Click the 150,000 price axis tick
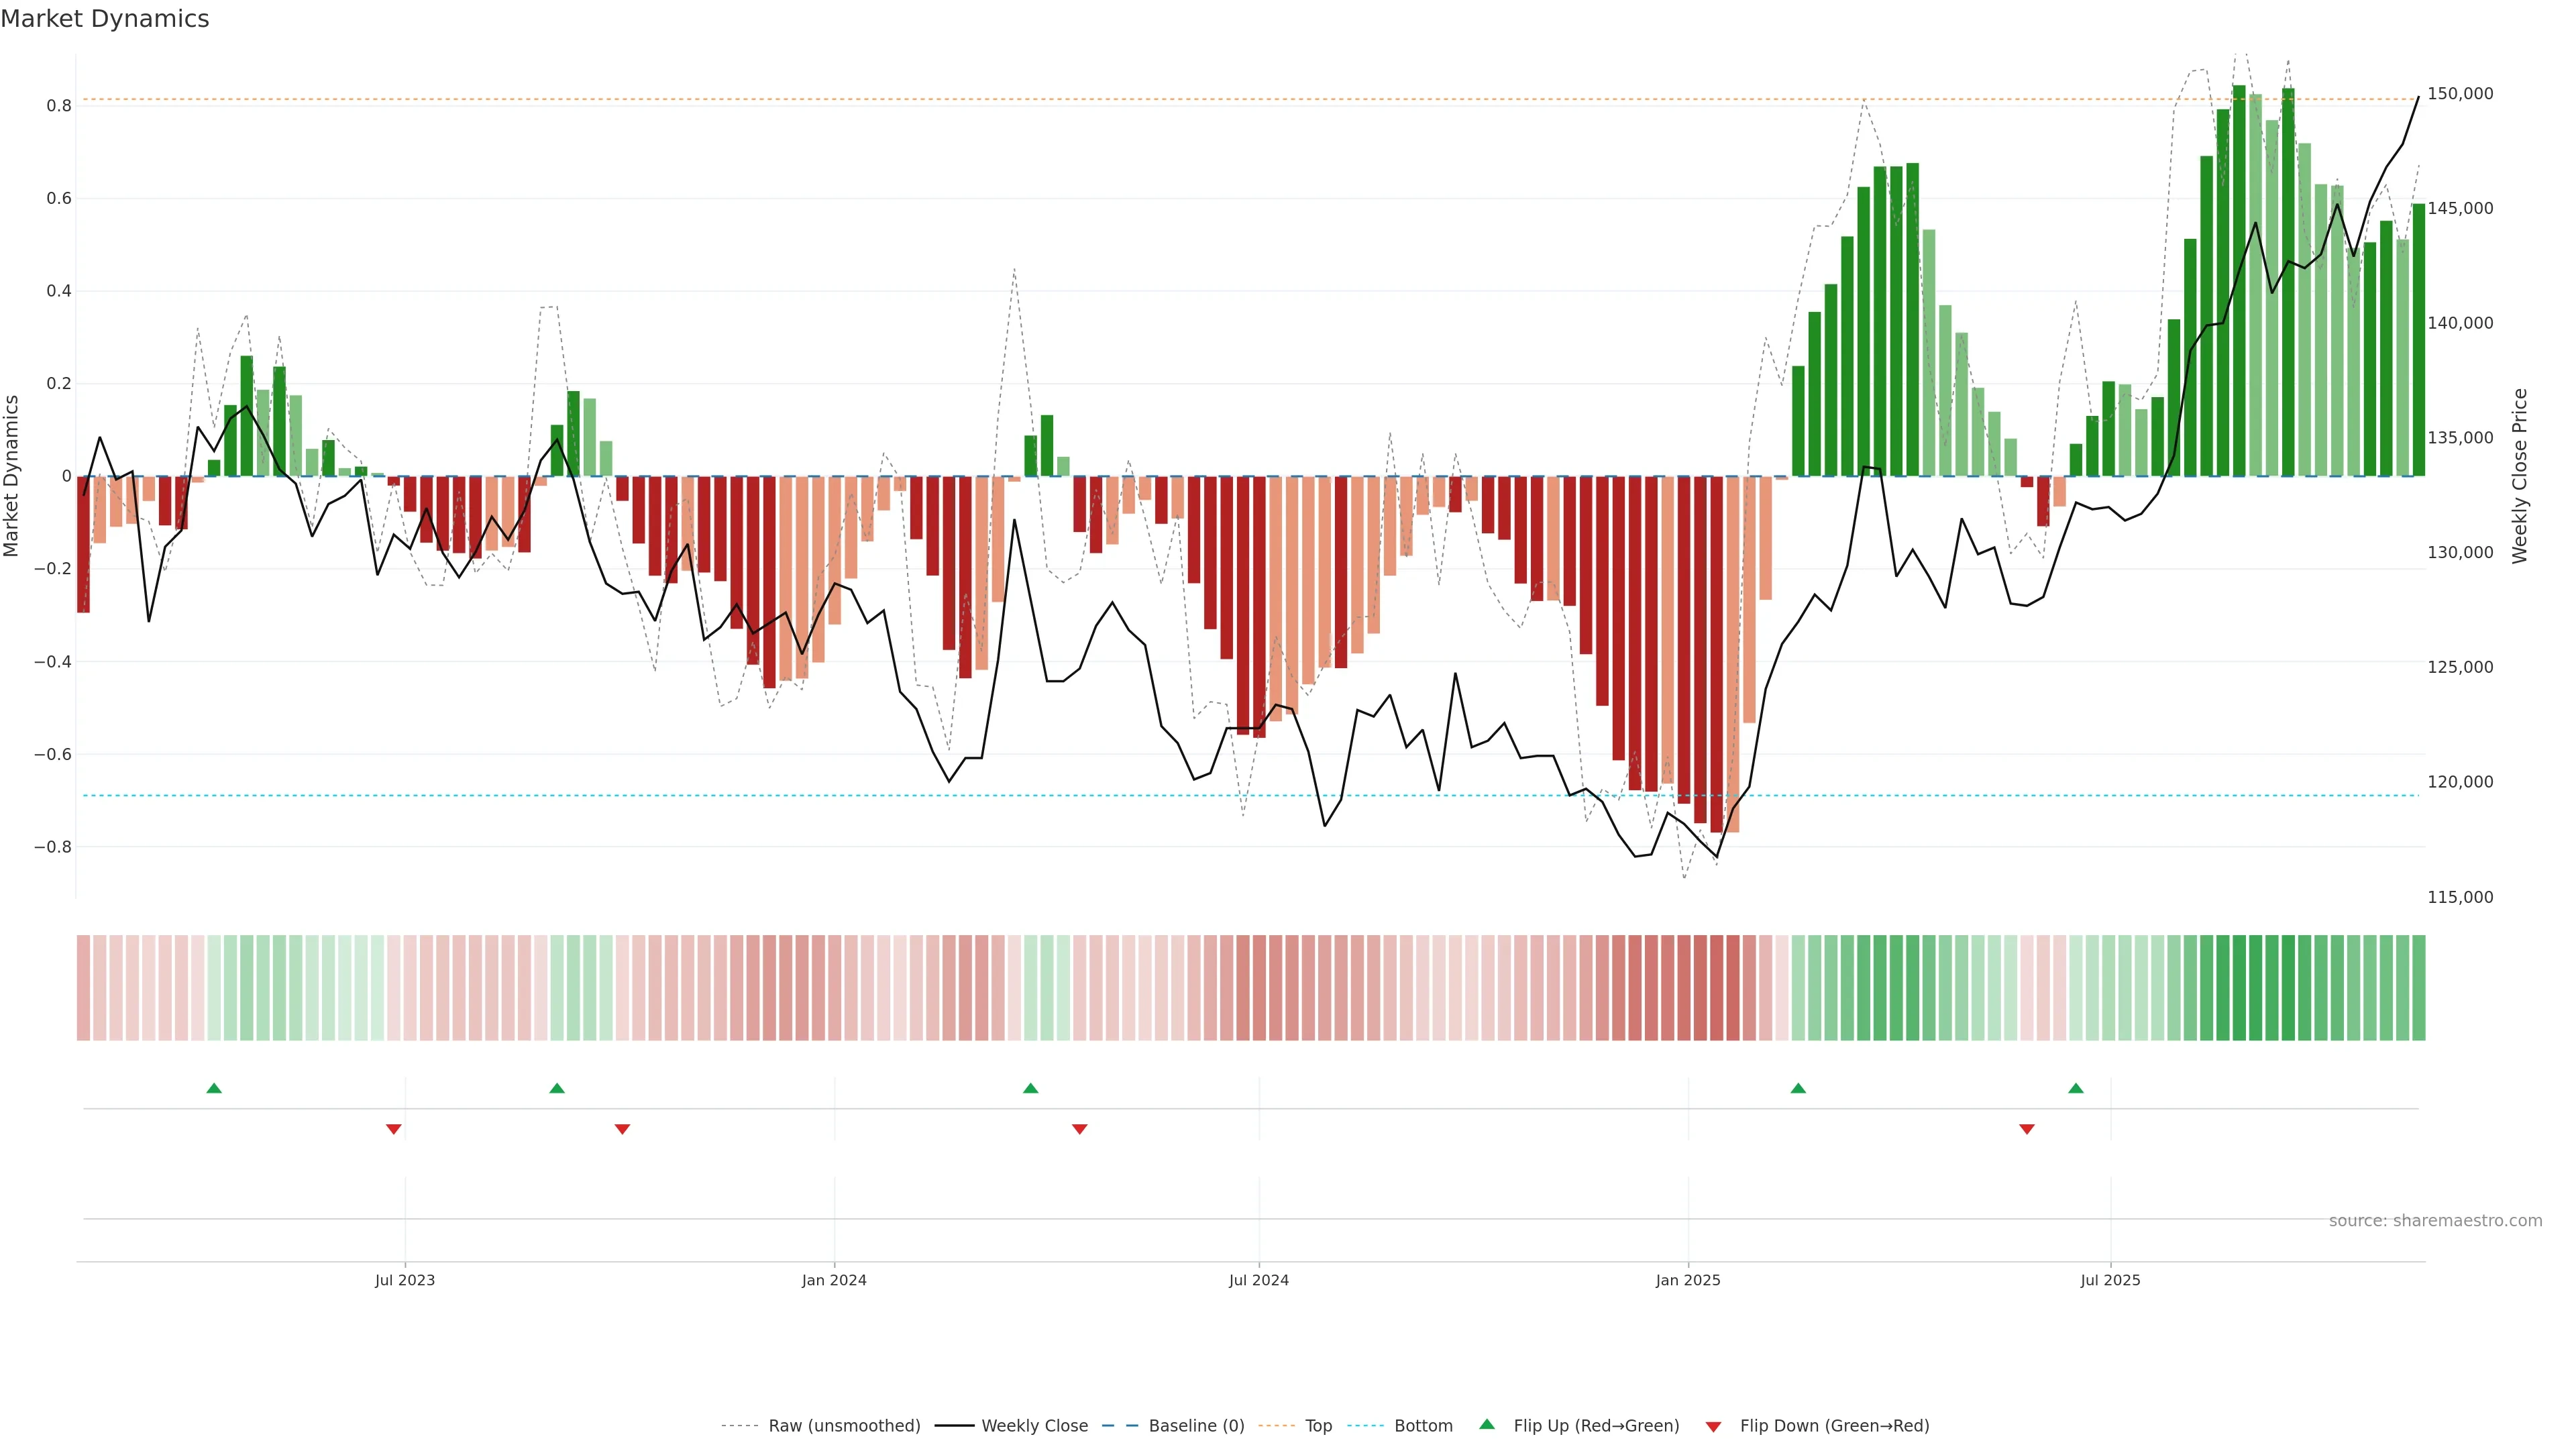Viewport: 2576px width, 1449px height. click(x=2460, y=94)
